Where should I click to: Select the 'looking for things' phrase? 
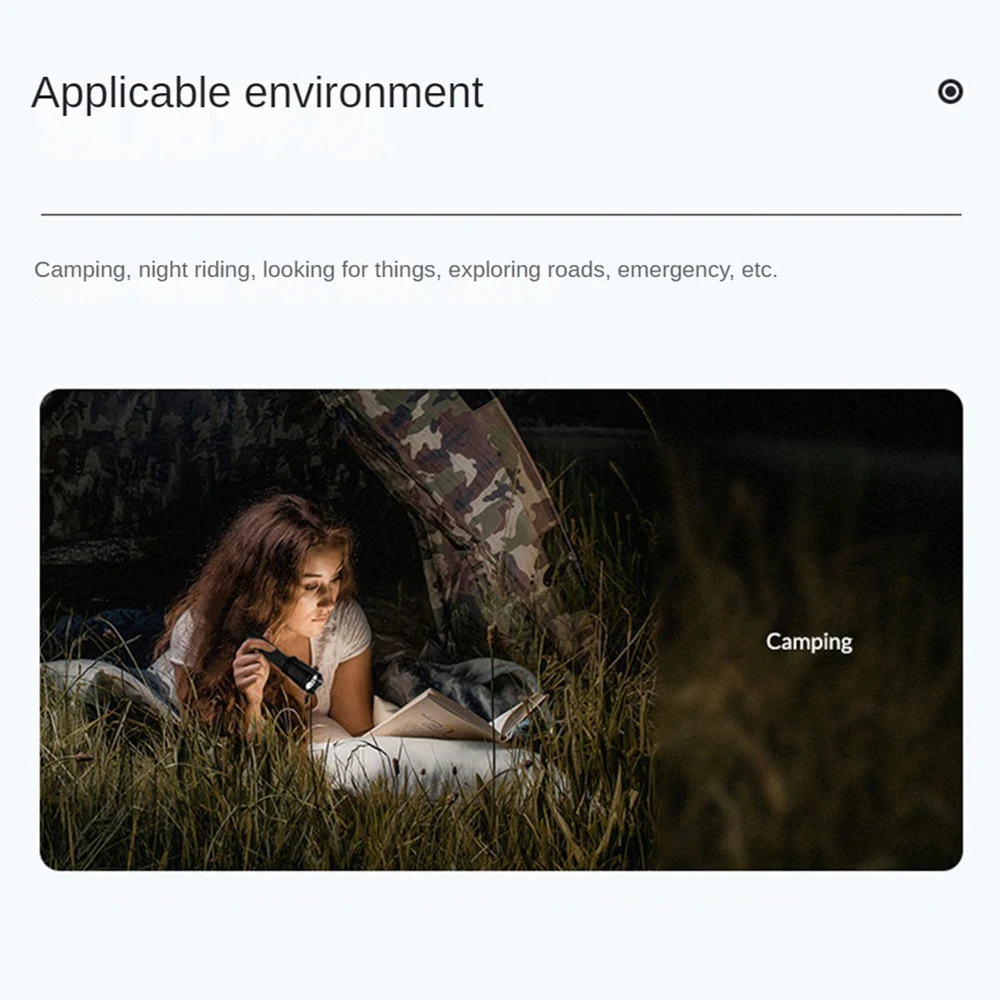351,270
